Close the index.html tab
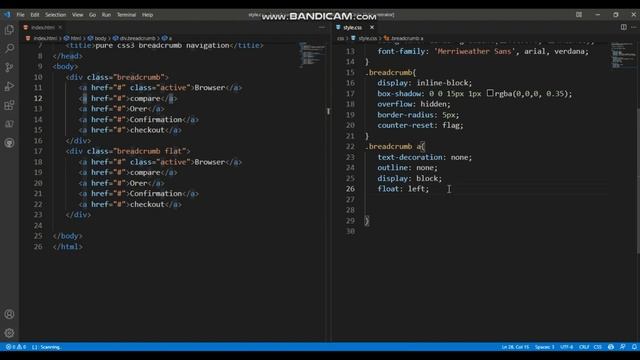 pyautogui.click(x=60, y=27)
